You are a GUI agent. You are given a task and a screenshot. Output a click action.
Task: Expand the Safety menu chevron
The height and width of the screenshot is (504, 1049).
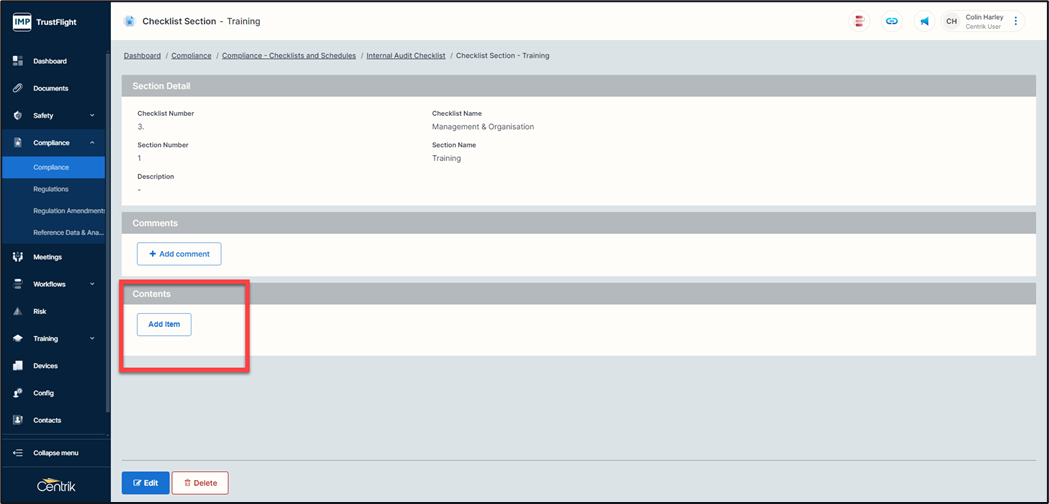tap(92, 116)
